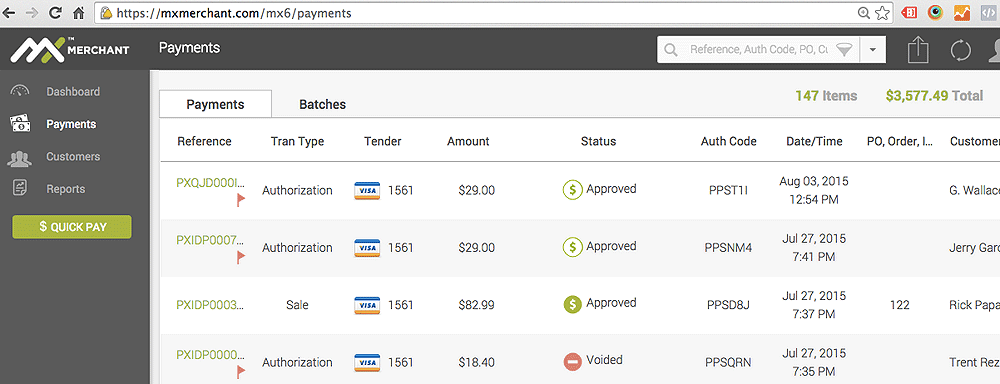Click the Customers people icon
This screenshot has width=1000, height=384.
(20, 158)
